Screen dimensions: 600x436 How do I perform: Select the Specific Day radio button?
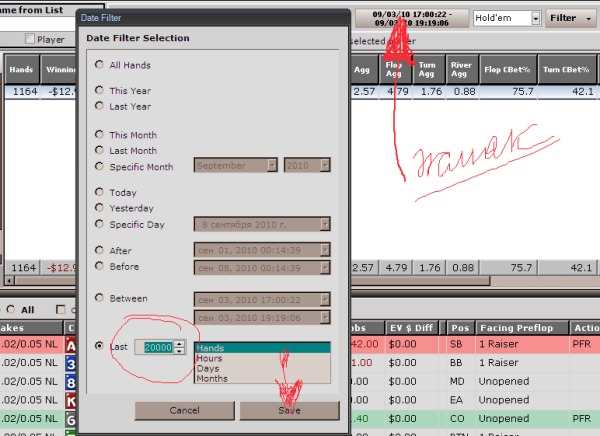99,224
